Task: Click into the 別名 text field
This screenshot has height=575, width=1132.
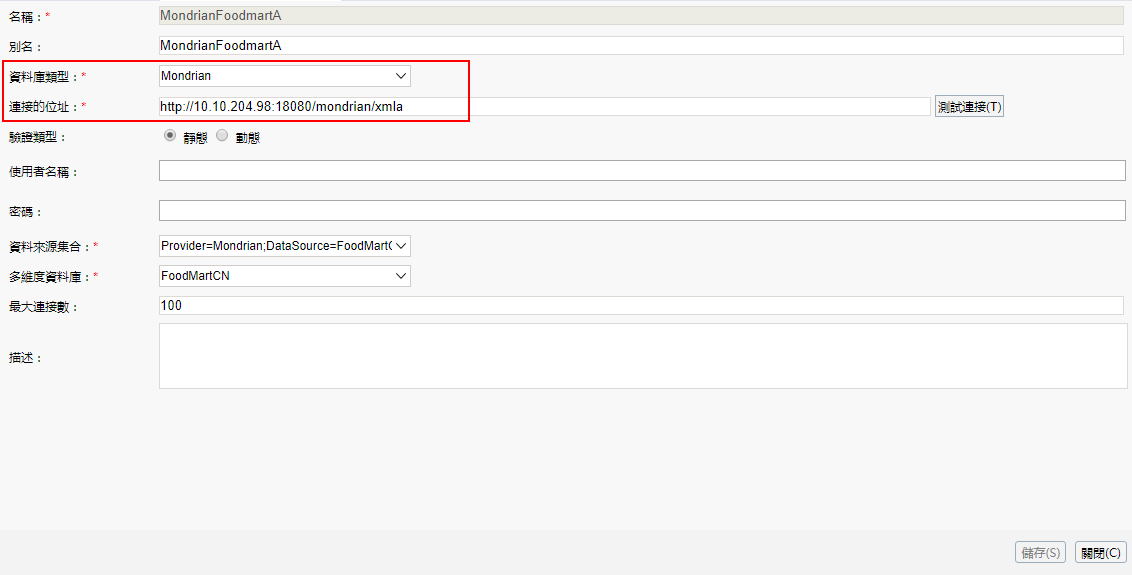Action: 640,46
